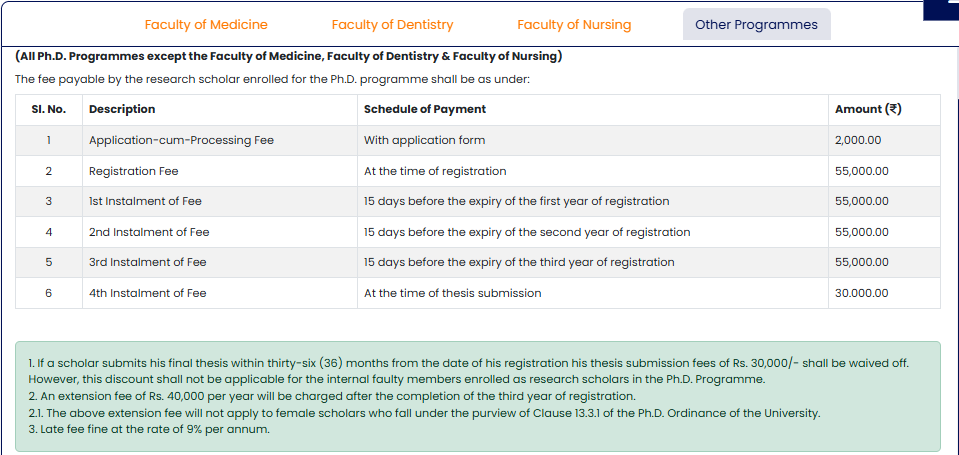Click the Schedule of Payment header
The width and height of the screenshot is (959, 455).
[425, 109]
